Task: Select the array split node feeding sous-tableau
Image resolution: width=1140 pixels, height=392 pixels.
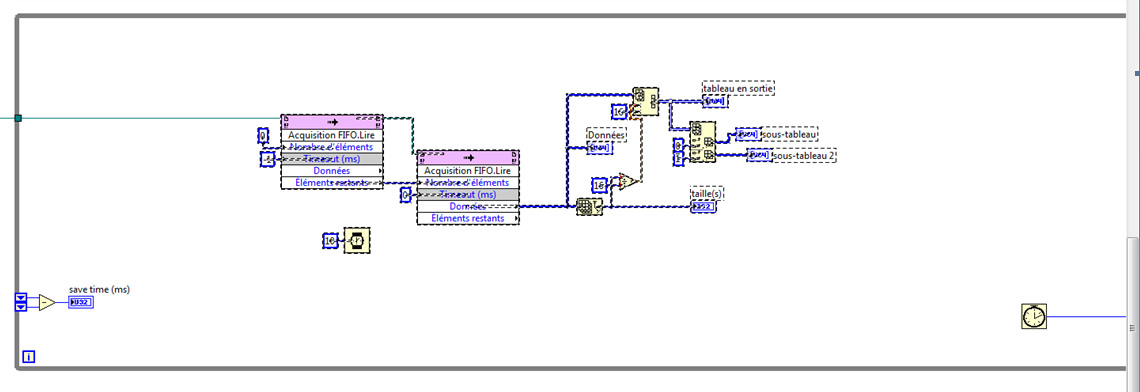Action: (702, 142)
